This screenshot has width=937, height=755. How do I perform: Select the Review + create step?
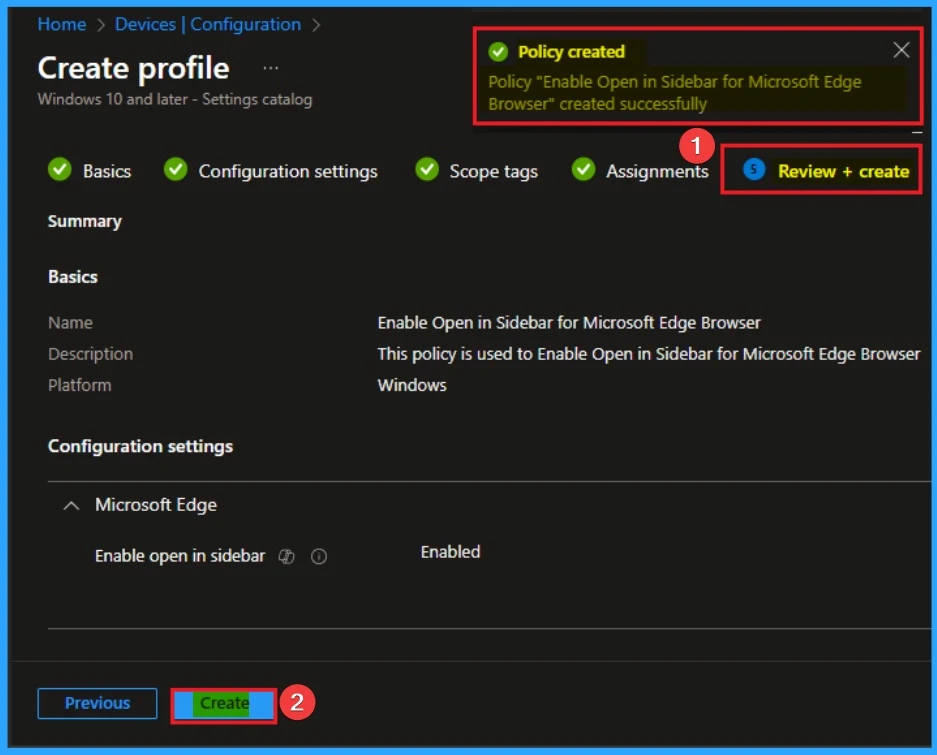coord(843,172)
